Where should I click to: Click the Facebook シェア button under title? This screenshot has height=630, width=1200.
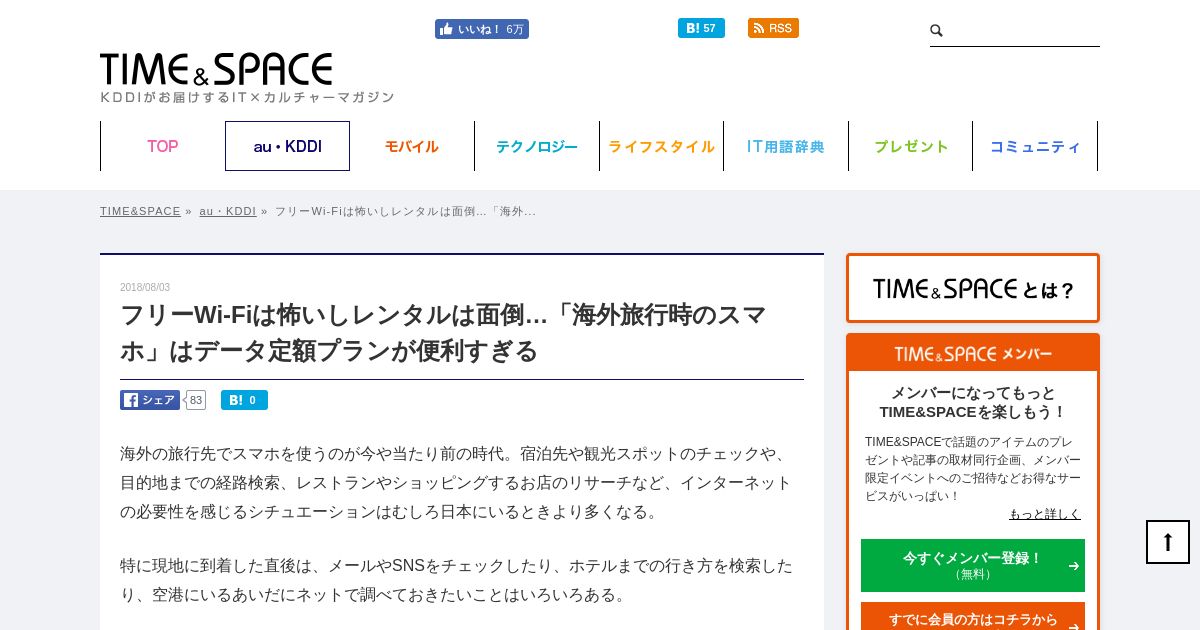[150, 400]
